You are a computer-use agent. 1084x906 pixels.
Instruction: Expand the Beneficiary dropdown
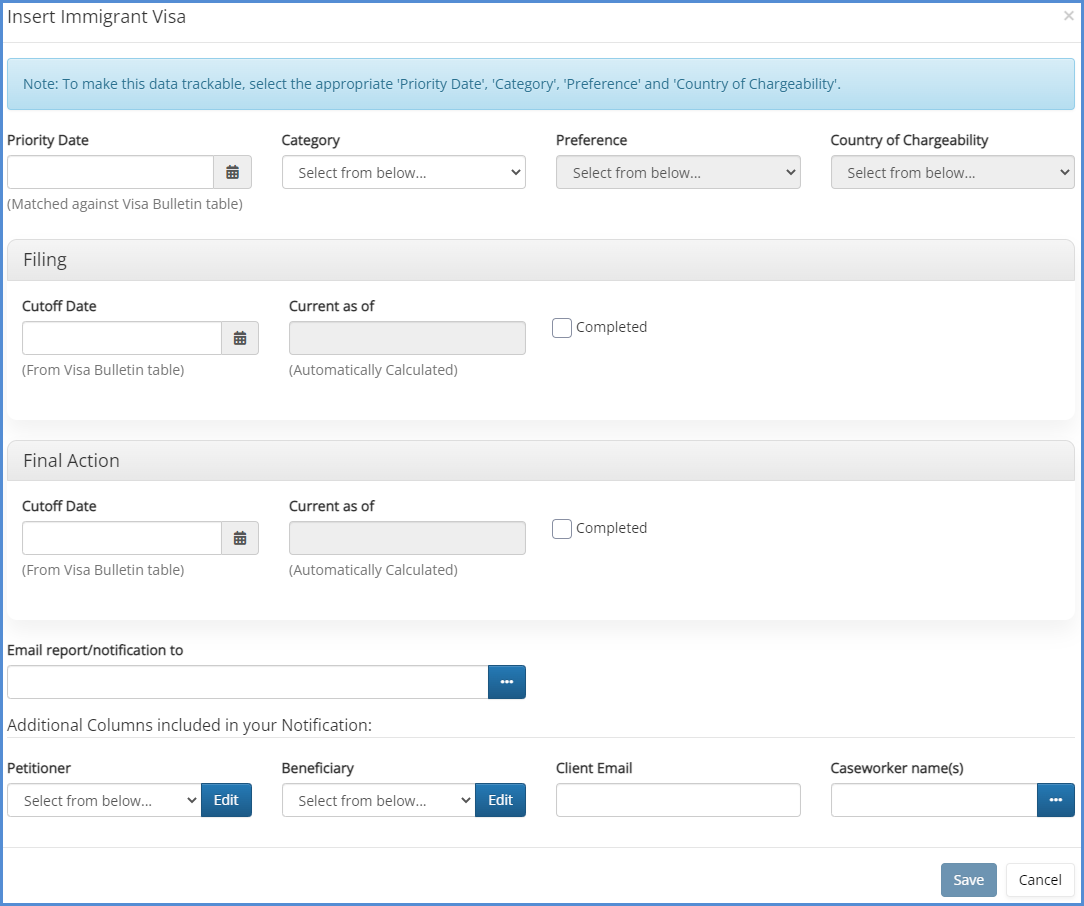pos(378,800)
